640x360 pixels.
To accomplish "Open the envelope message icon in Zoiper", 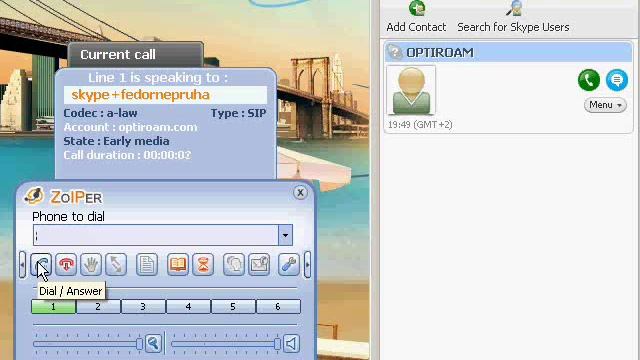I will point(259,264).
